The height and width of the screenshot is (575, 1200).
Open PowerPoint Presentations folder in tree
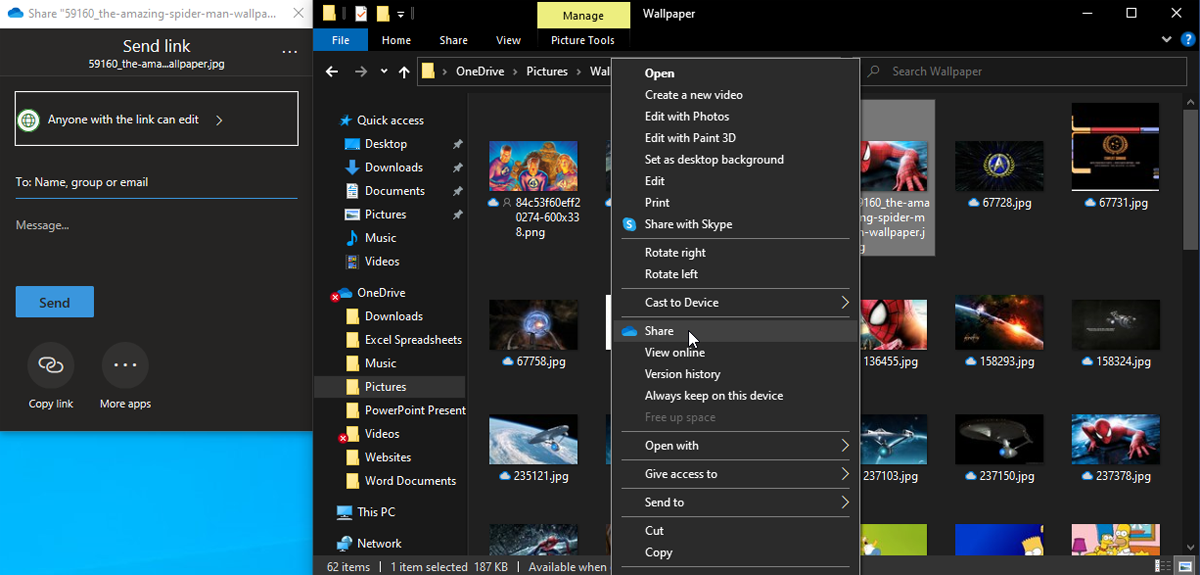pyautogui.click(x=405, y=410)
